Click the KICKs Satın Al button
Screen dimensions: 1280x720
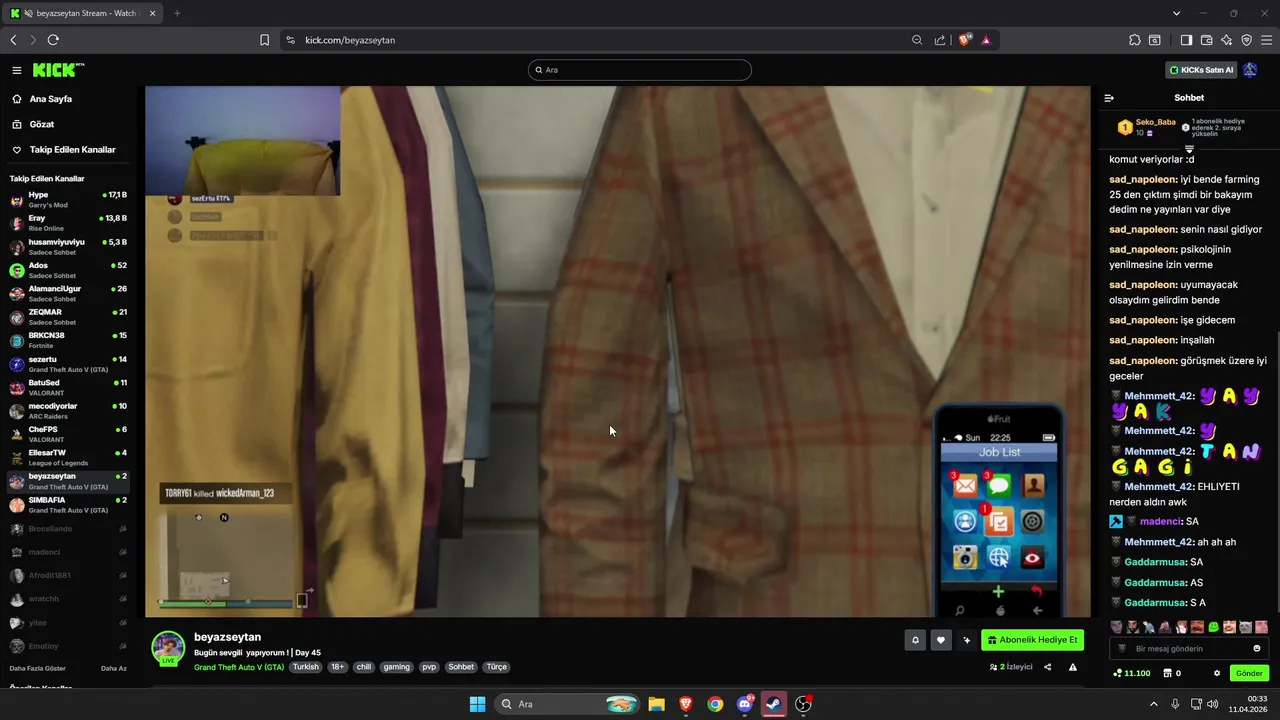pyautogui.click(x=1201, y=70)
